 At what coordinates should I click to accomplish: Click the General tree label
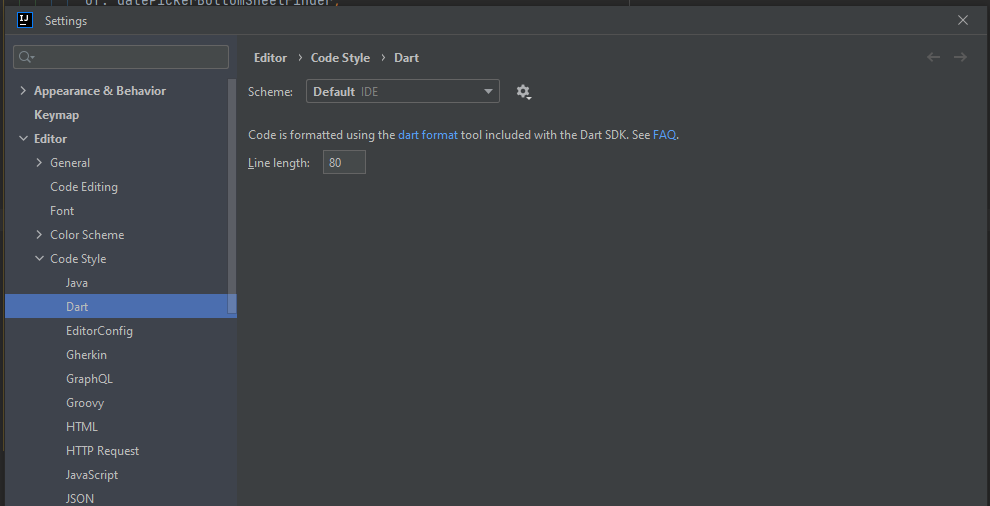pos(70,163)
